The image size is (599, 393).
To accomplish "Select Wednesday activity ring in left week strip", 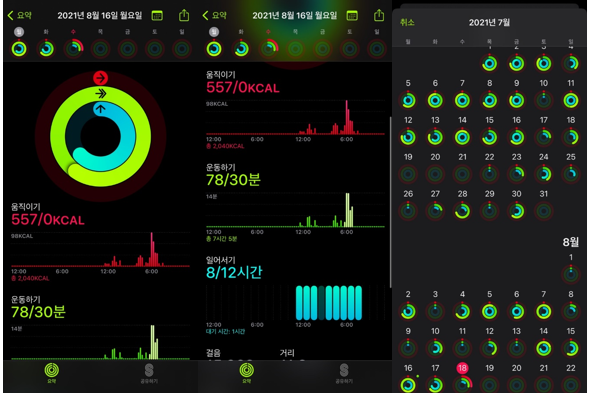I will (73, 49).
